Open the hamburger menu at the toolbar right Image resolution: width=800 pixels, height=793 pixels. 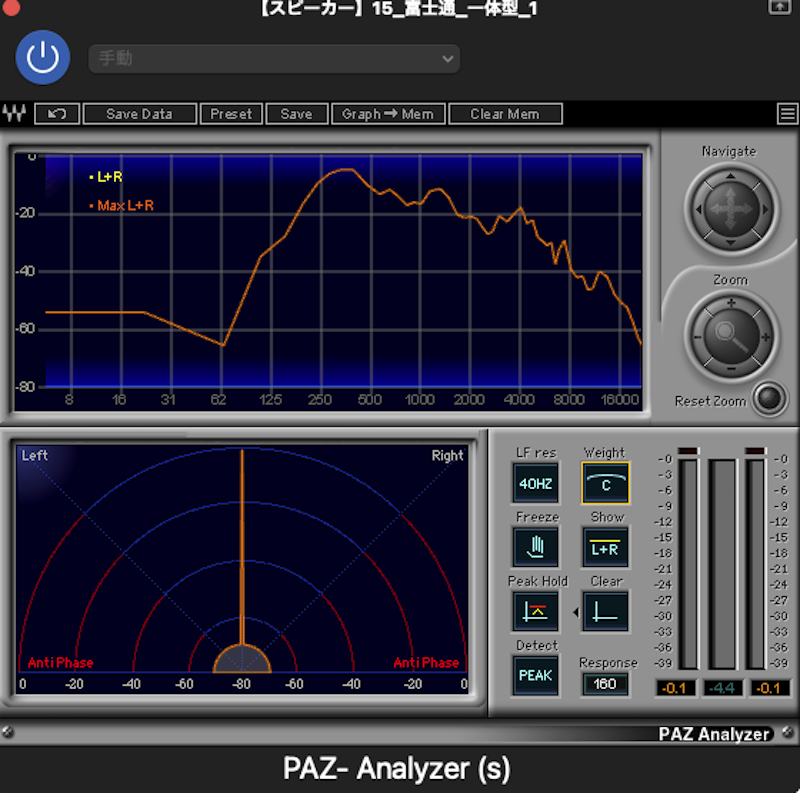point(788,114)
